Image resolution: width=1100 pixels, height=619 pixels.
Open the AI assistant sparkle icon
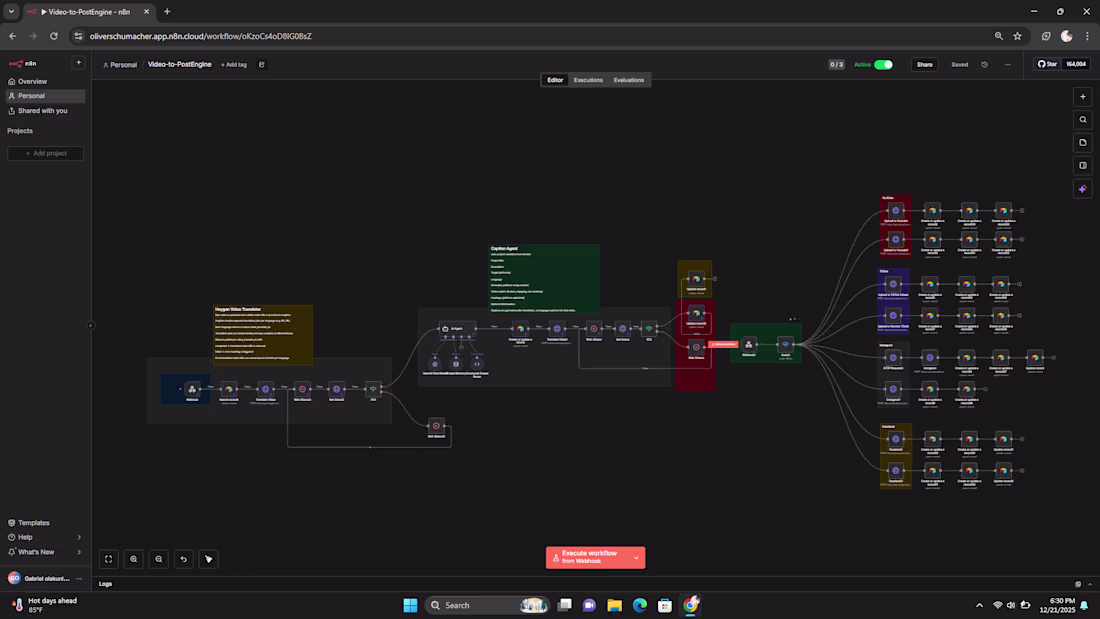coord(1082,188)
